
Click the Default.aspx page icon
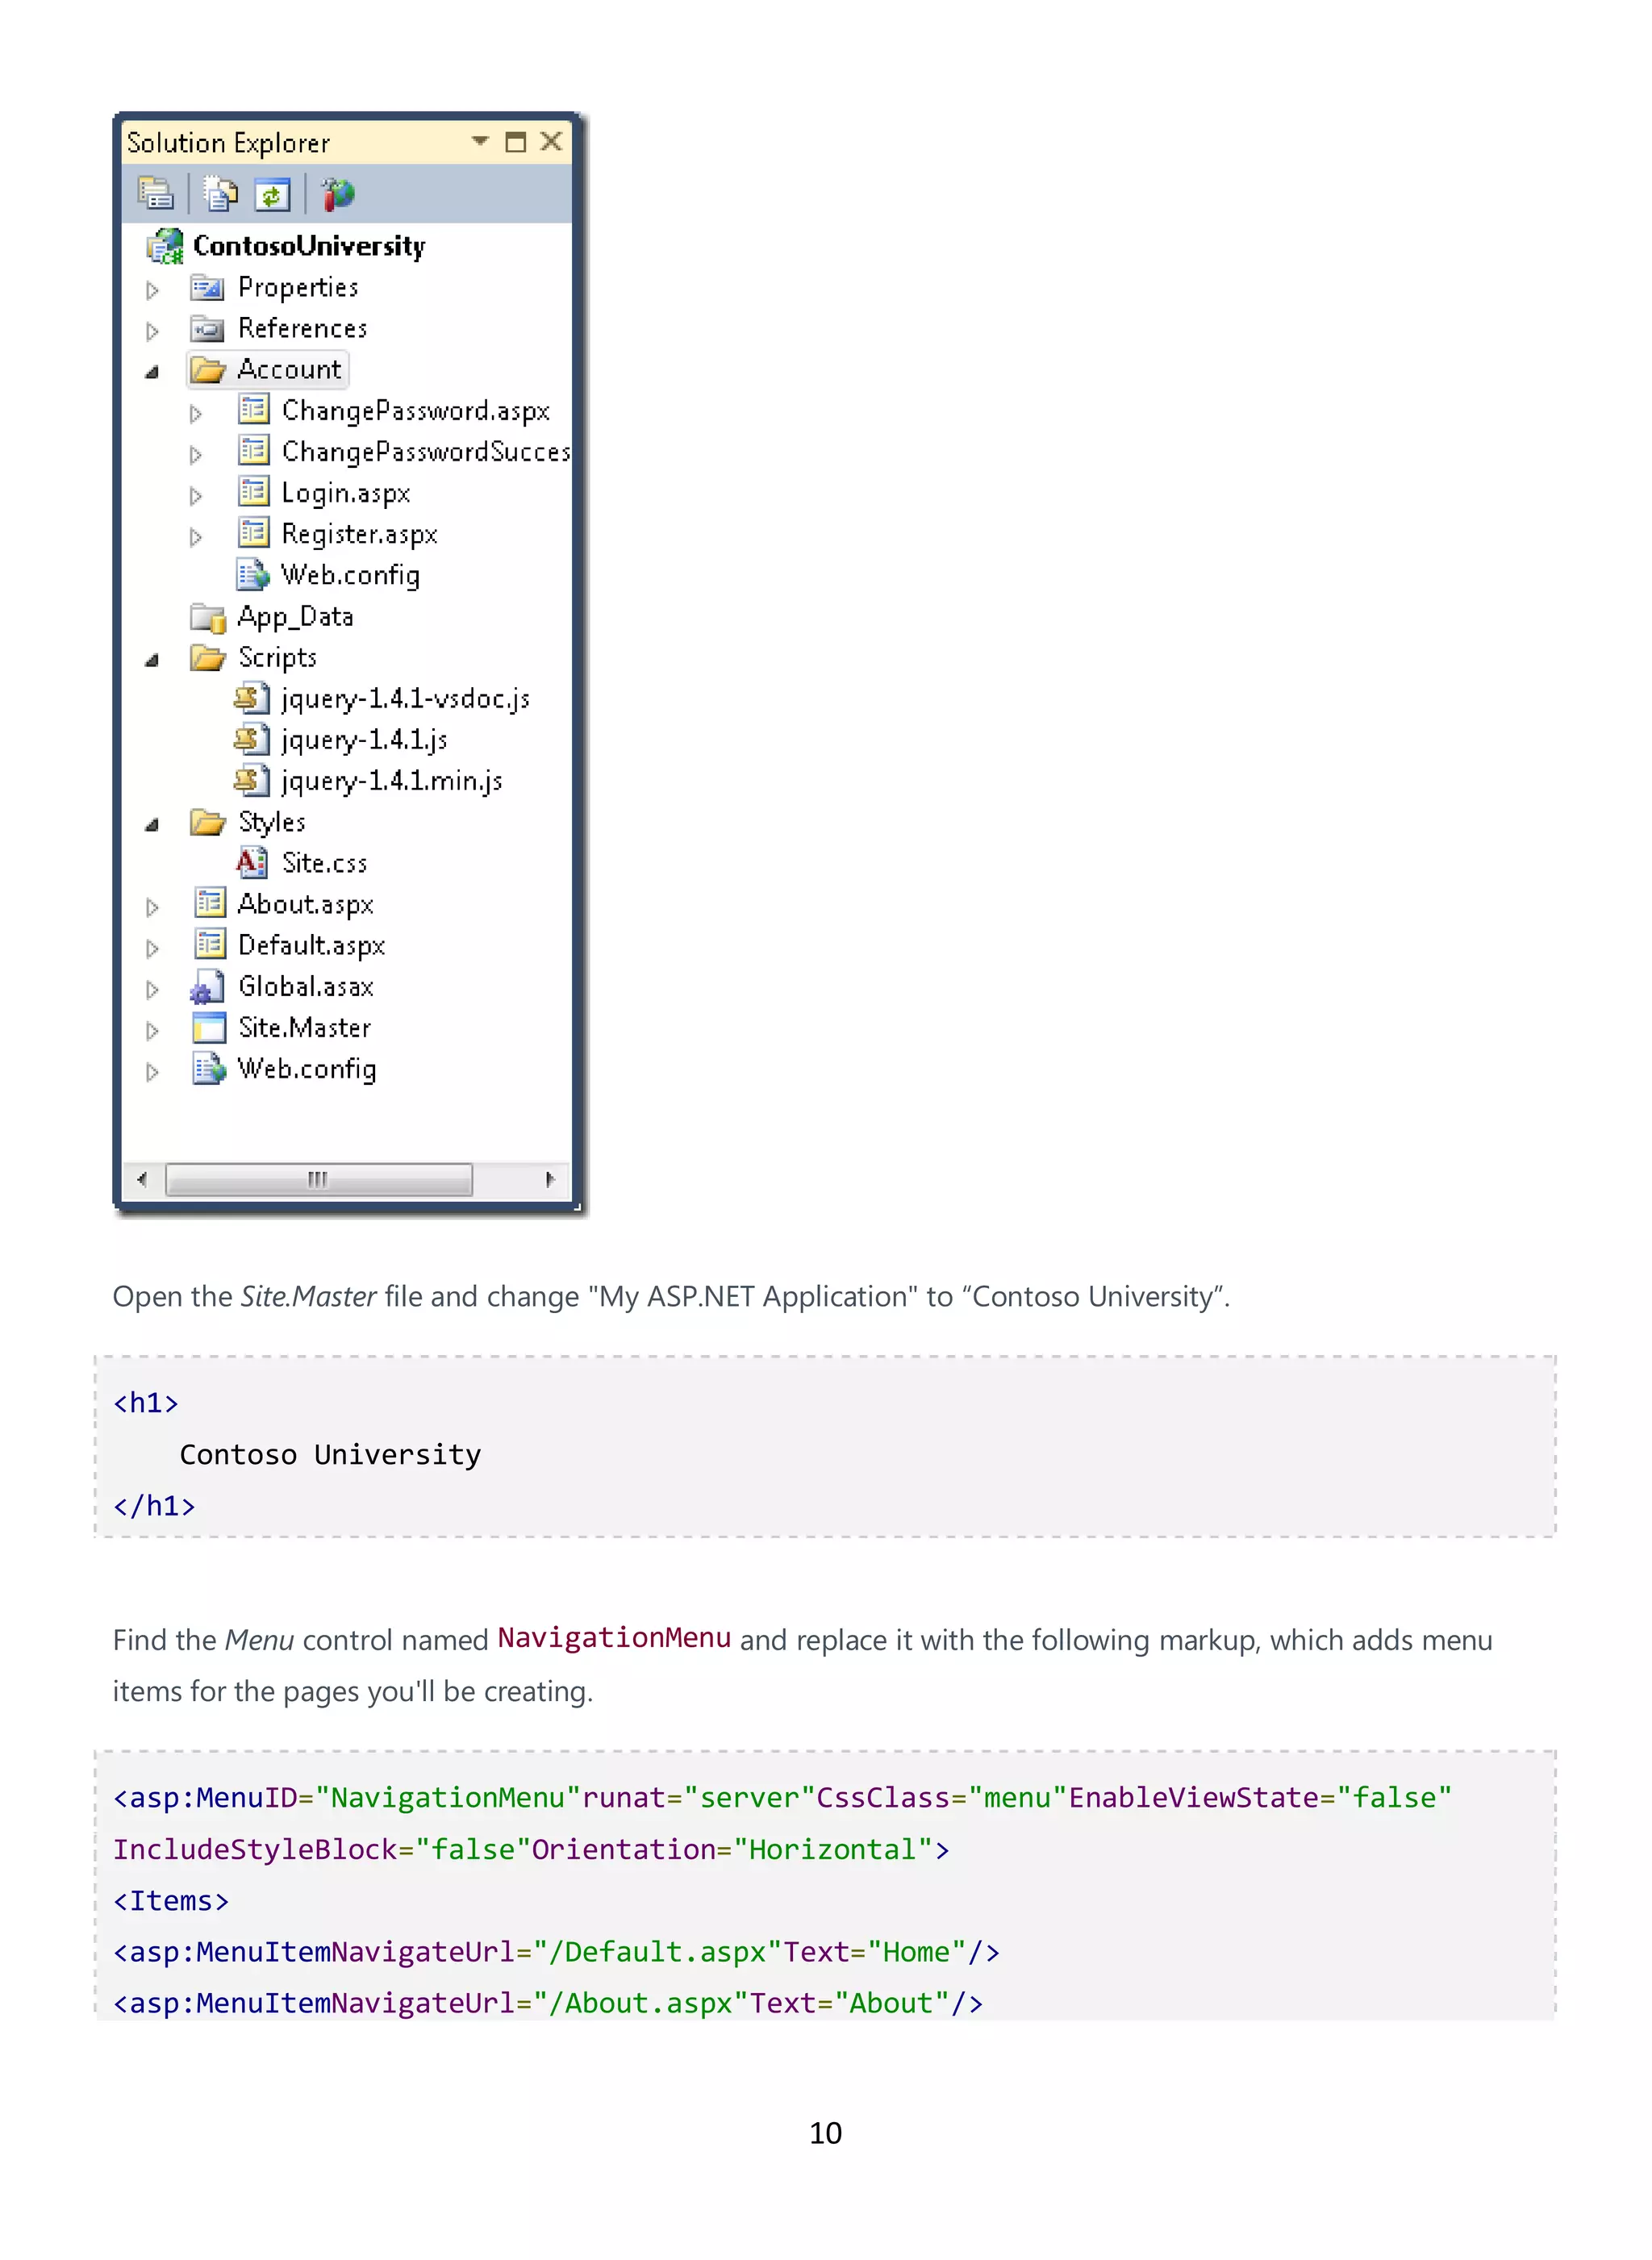210,944
